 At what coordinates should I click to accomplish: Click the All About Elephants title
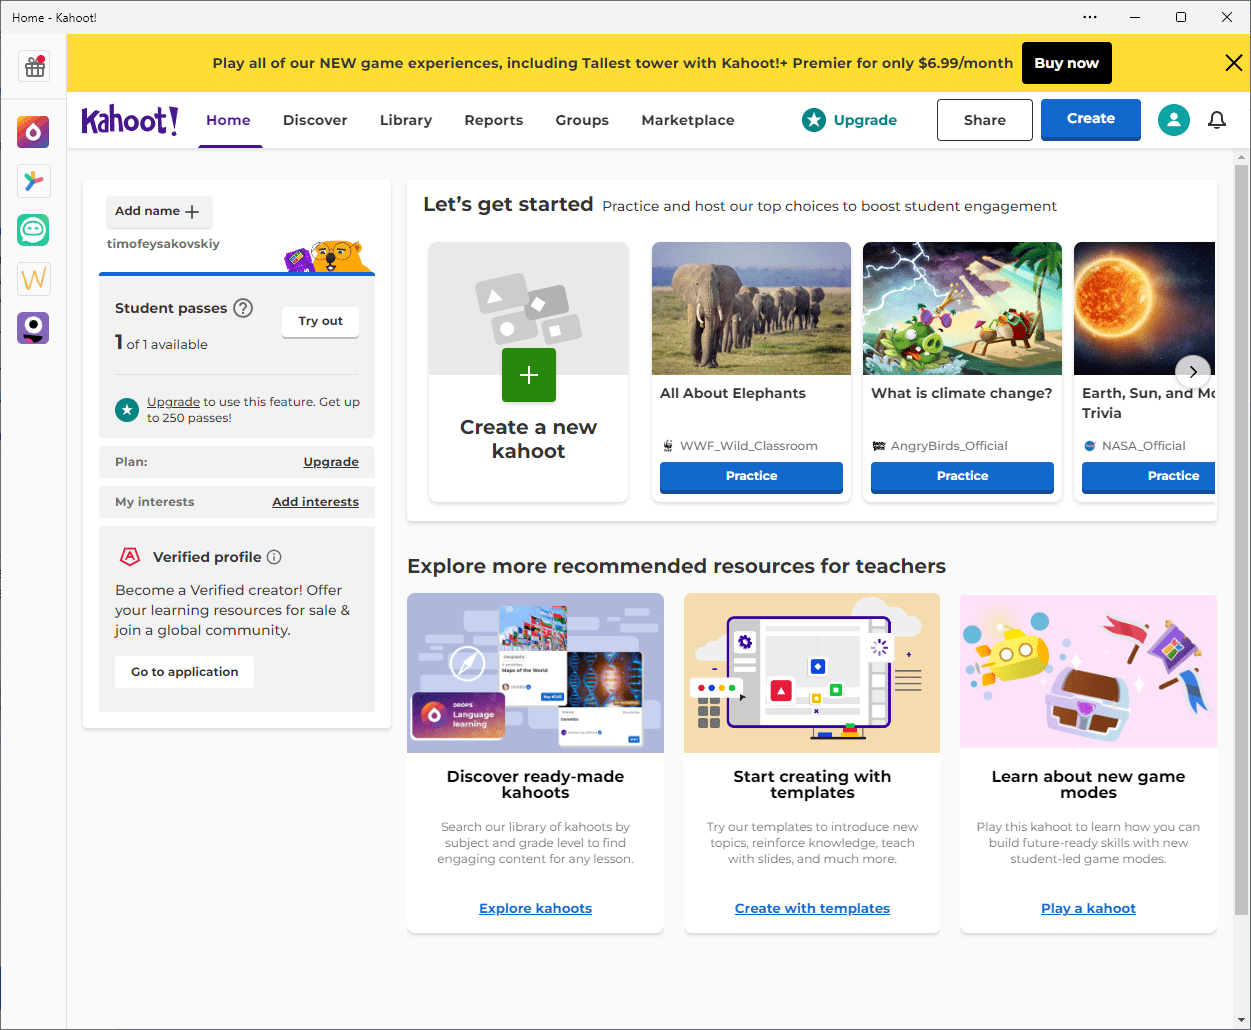(x=733, y=394)
